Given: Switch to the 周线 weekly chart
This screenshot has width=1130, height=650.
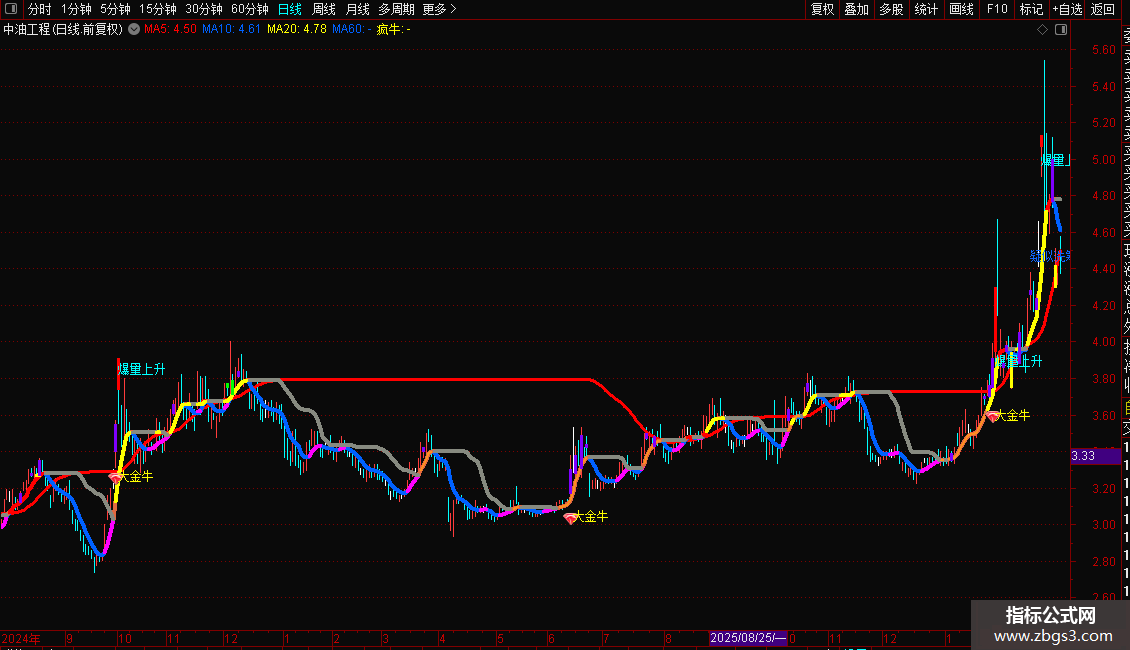Looking at the screenshot, I should 324,9.
